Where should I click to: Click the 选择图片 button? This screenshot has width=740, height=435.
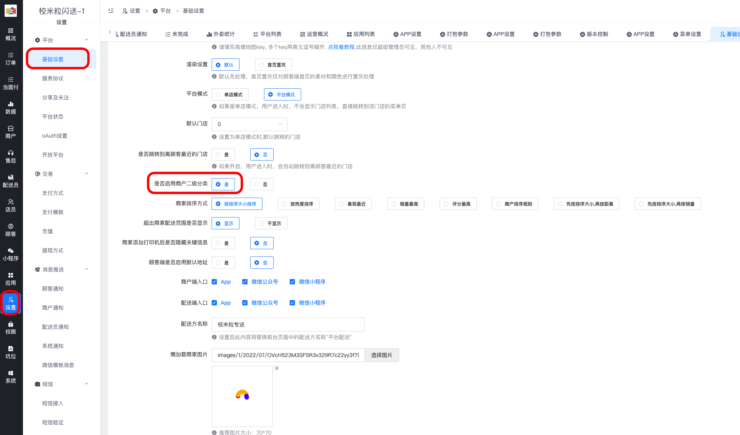tap(384, 354)
